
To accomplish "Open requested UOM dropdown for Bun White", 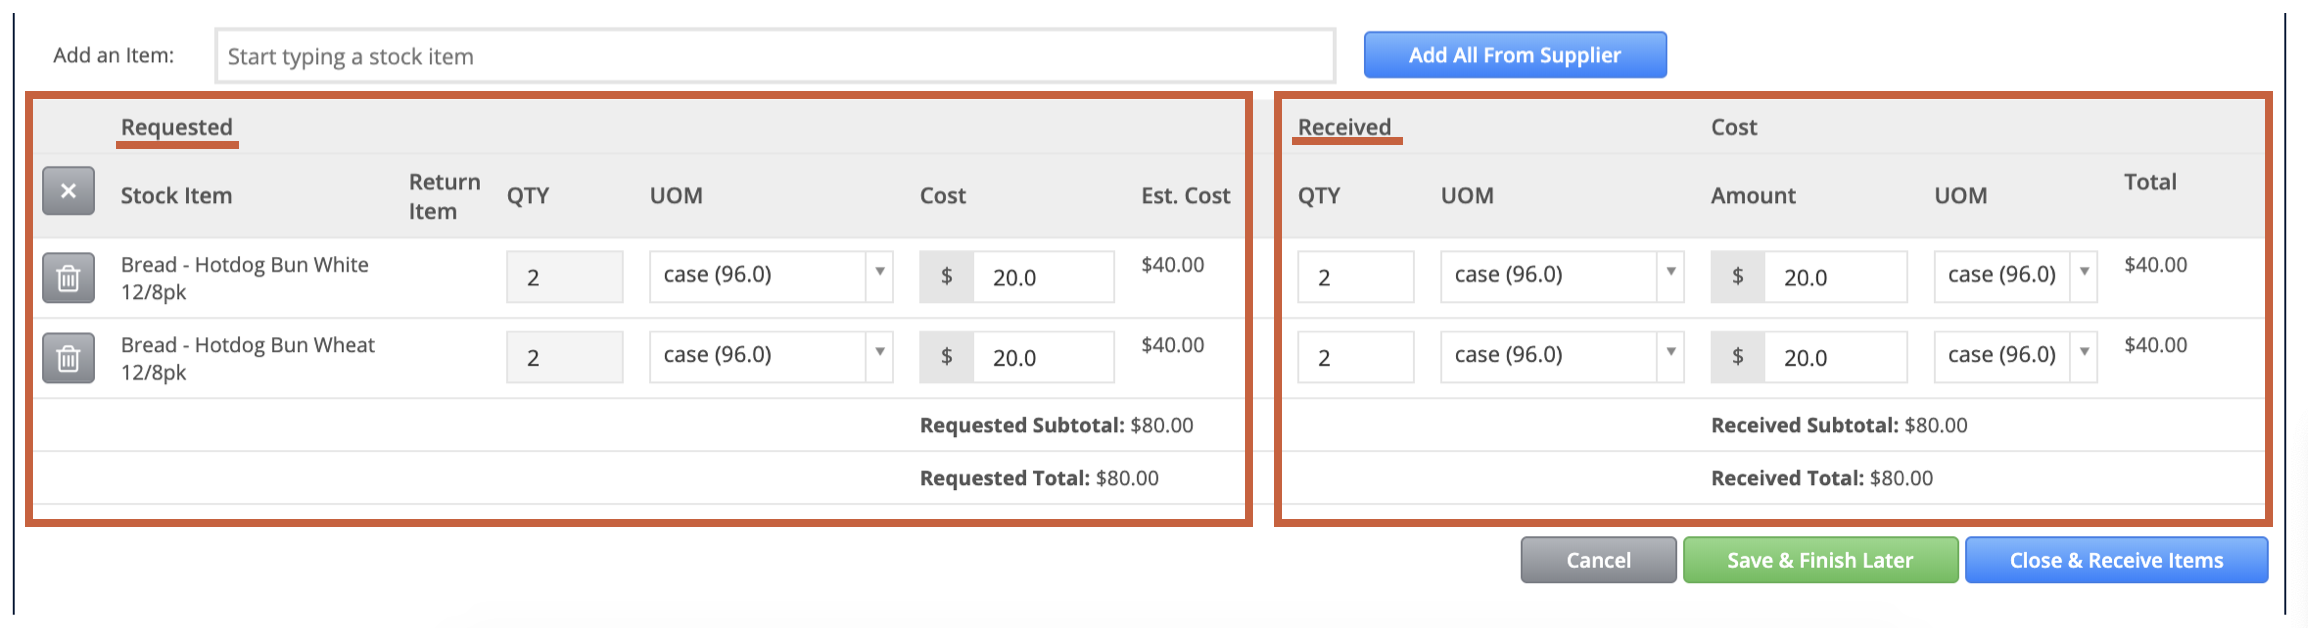I will [x=771, y=276].
